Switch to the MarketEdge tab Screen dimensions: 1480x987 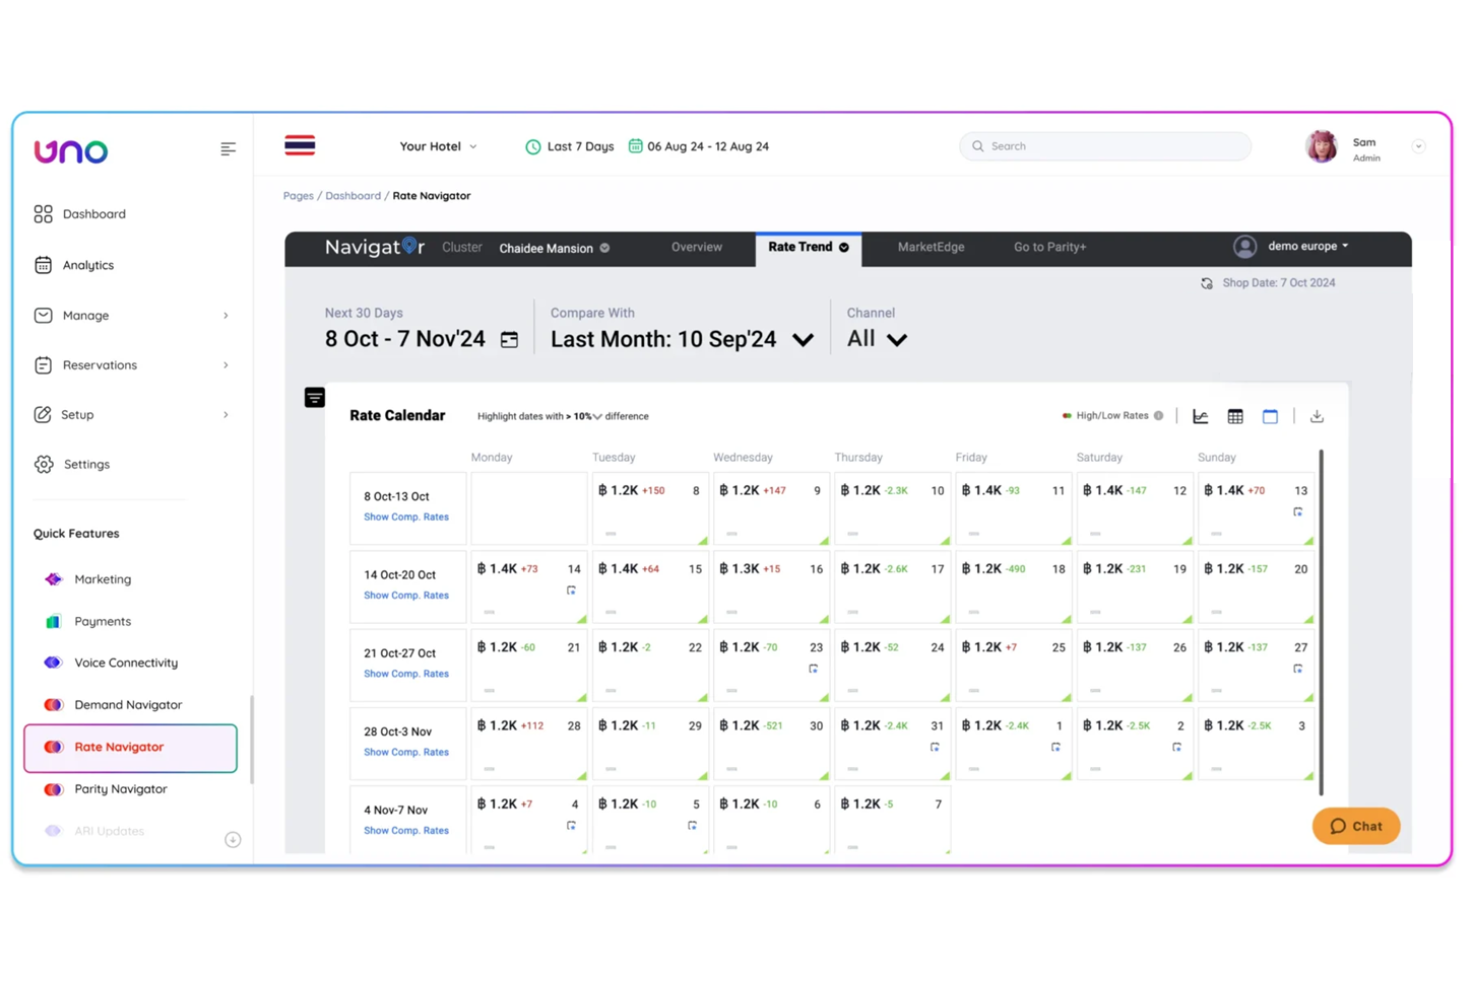tap(930, 246)
